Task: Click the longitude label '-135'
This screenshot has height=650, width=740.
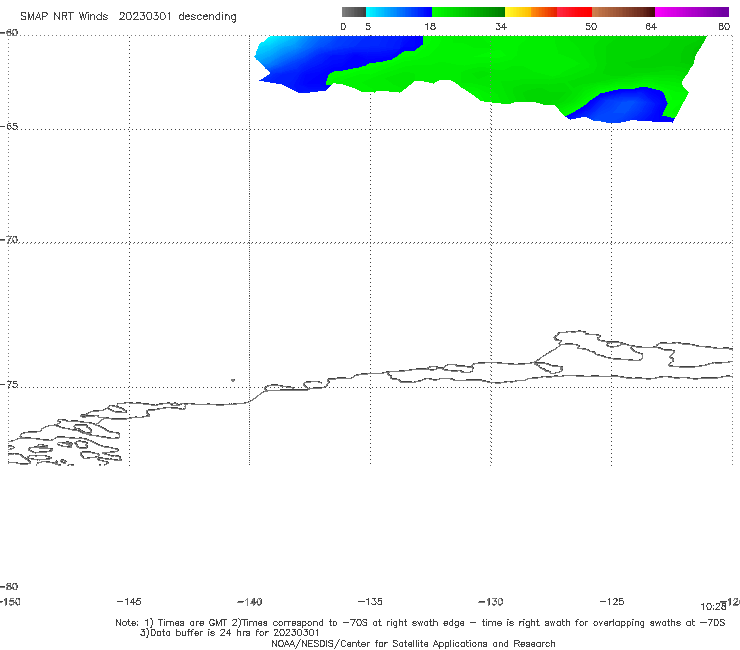Action: click(370, 601)
